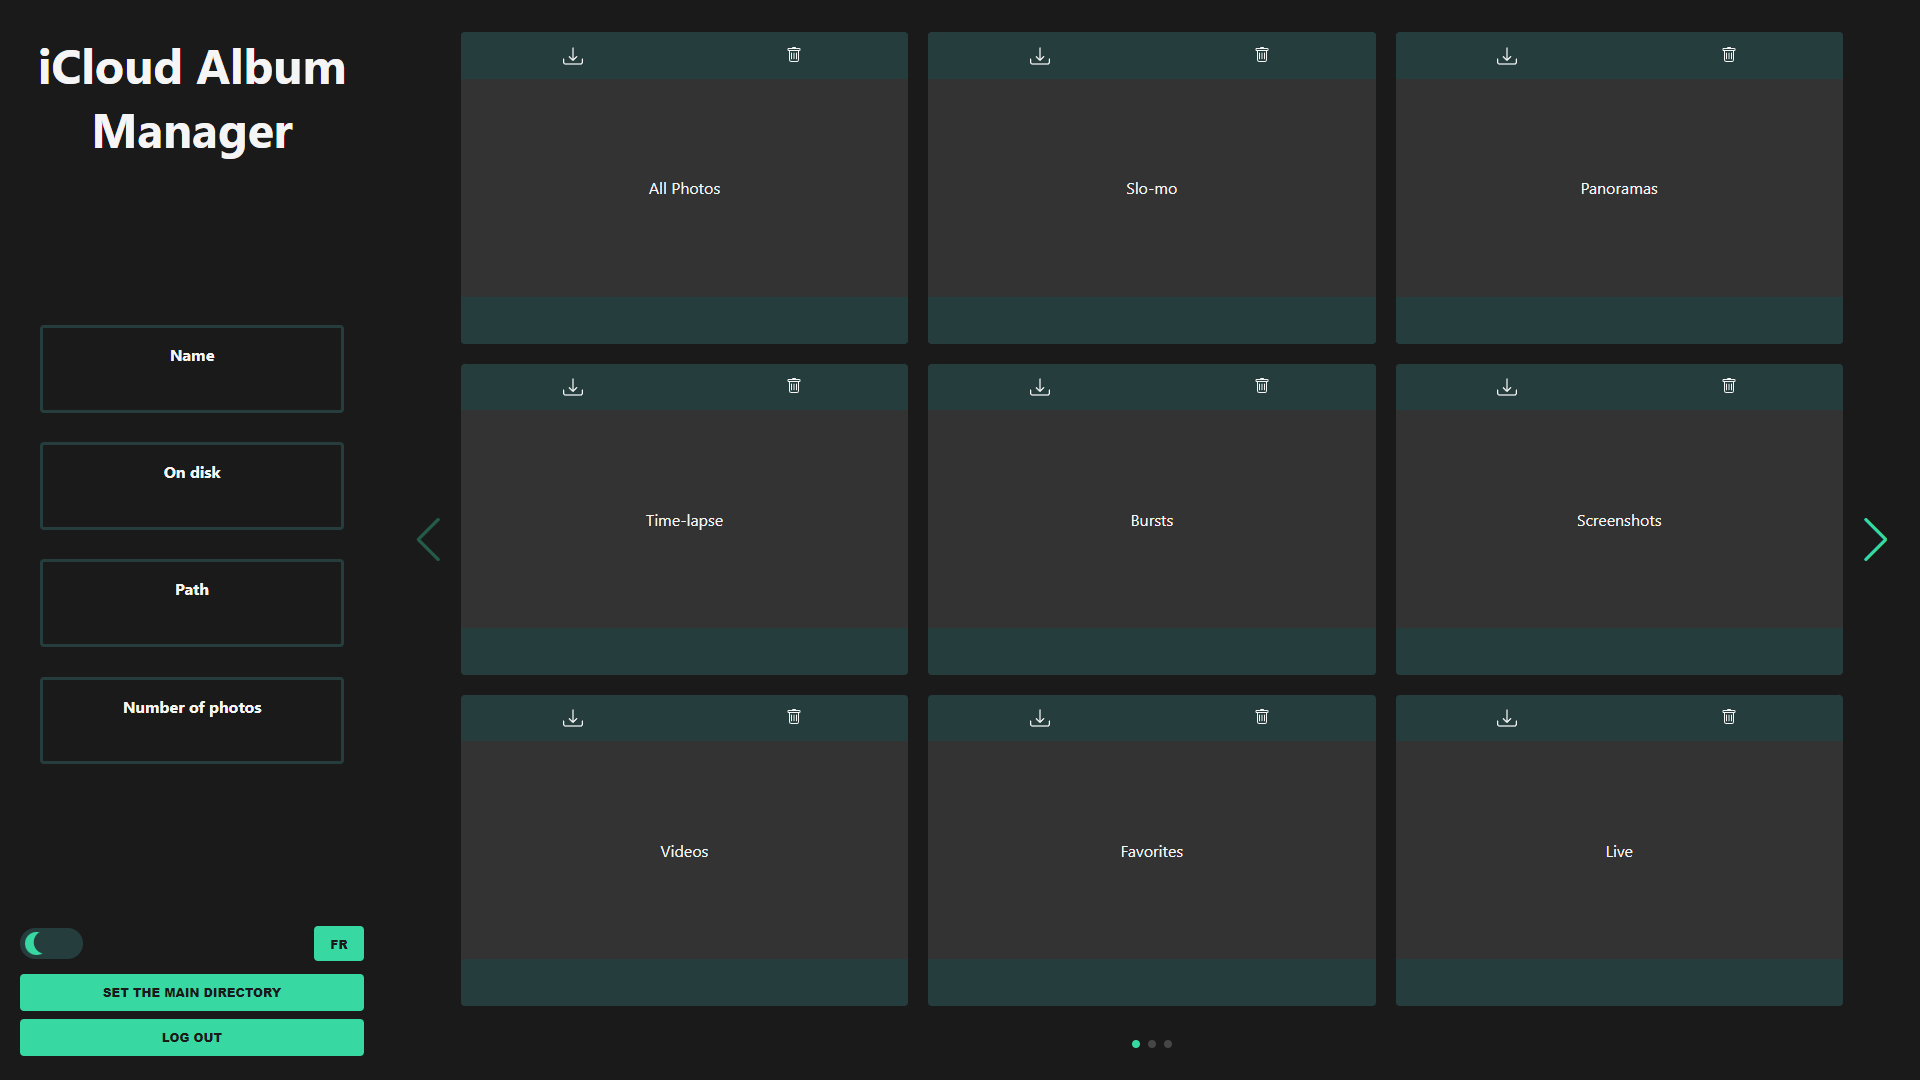
Task: Download the Videos album
Action: (573, 718)
